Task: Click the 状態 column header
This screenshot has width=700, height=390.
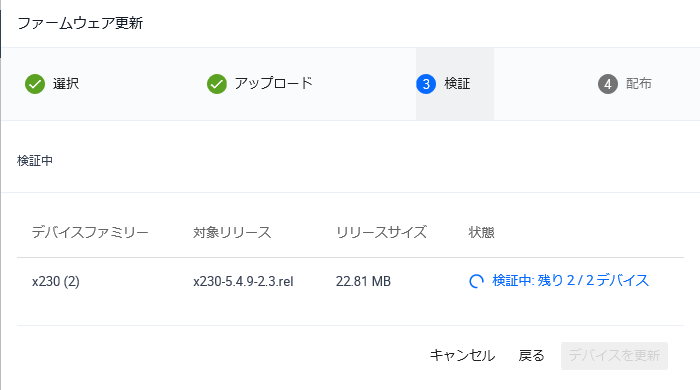Action: coord(481,232)
